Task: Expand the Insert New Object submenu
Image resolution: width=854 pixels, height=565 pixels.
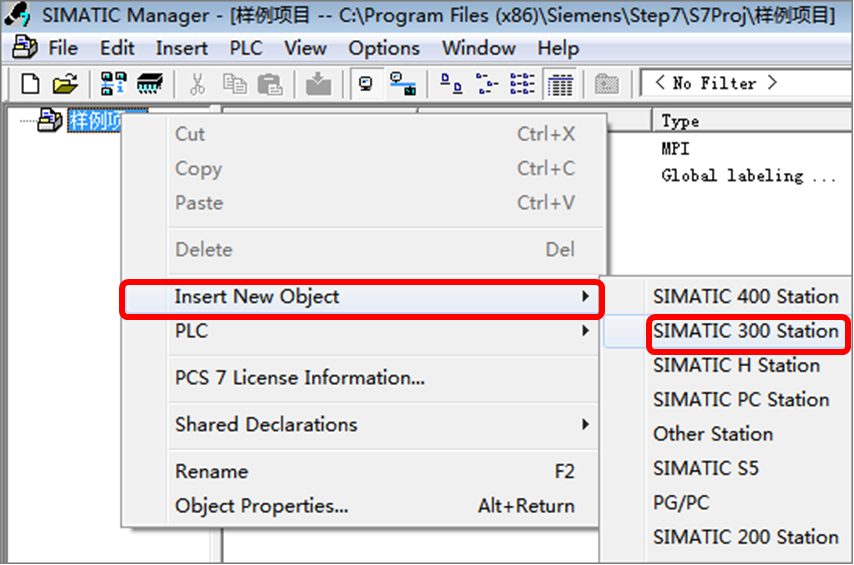Action: pyautogui.click(x=362, y=297)
